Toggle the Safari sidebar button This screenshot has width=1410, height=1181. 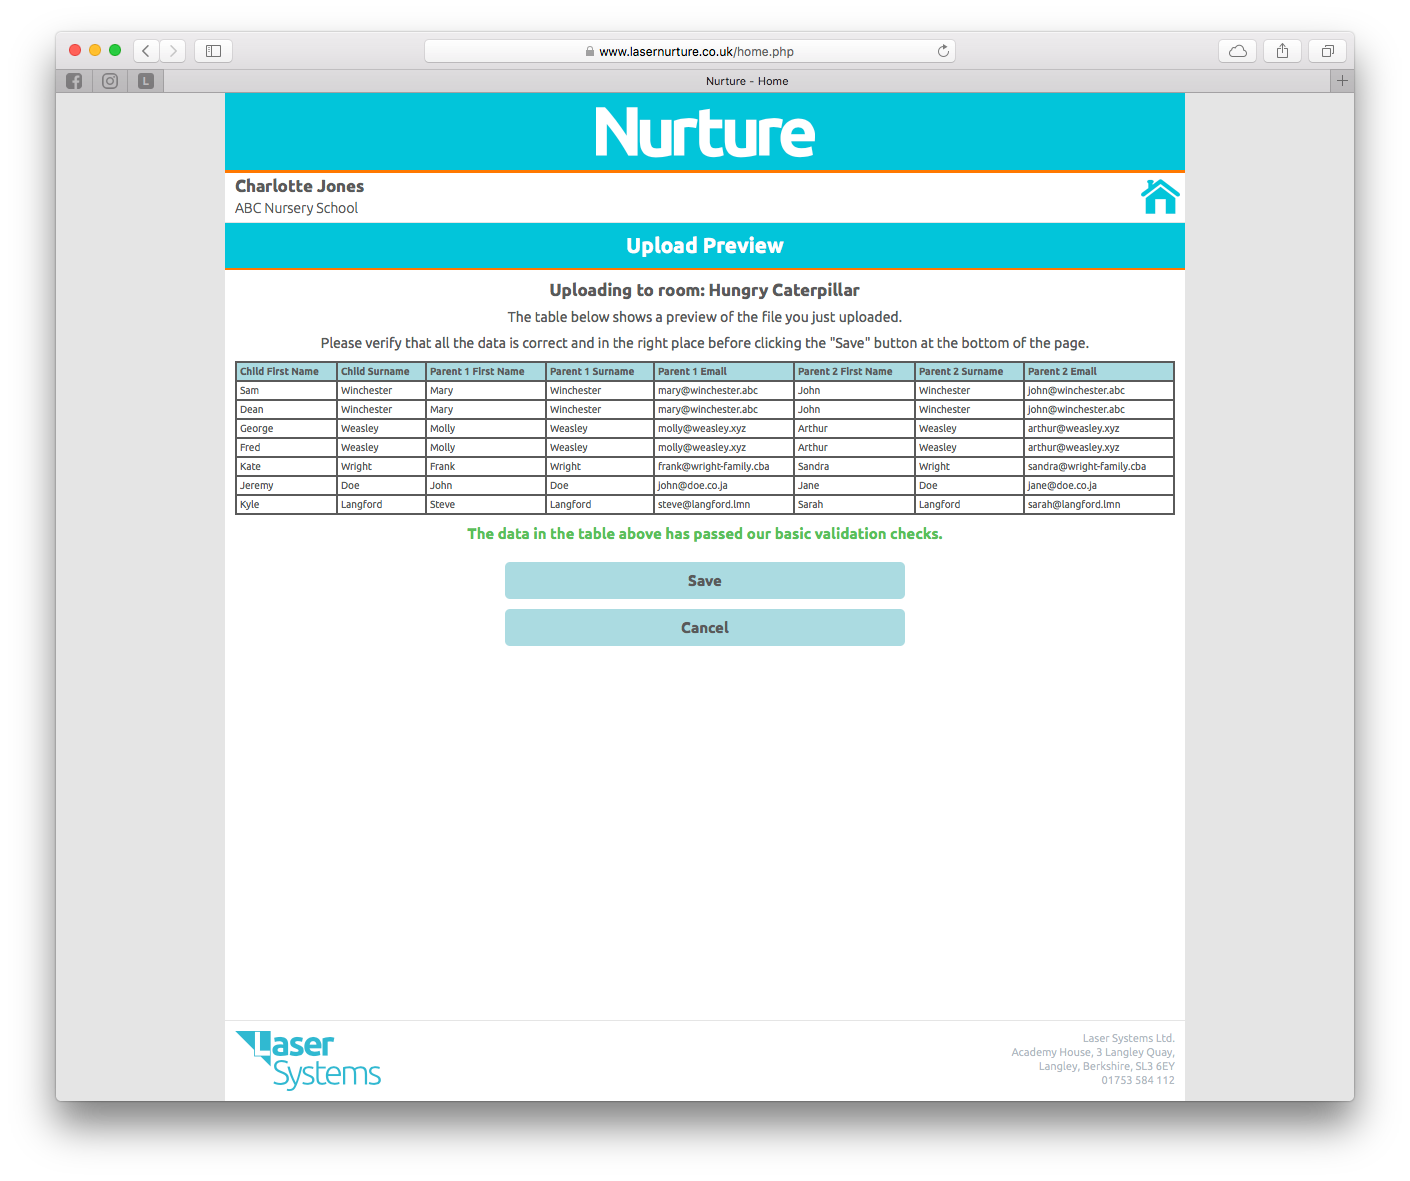[x=213, y=51]
